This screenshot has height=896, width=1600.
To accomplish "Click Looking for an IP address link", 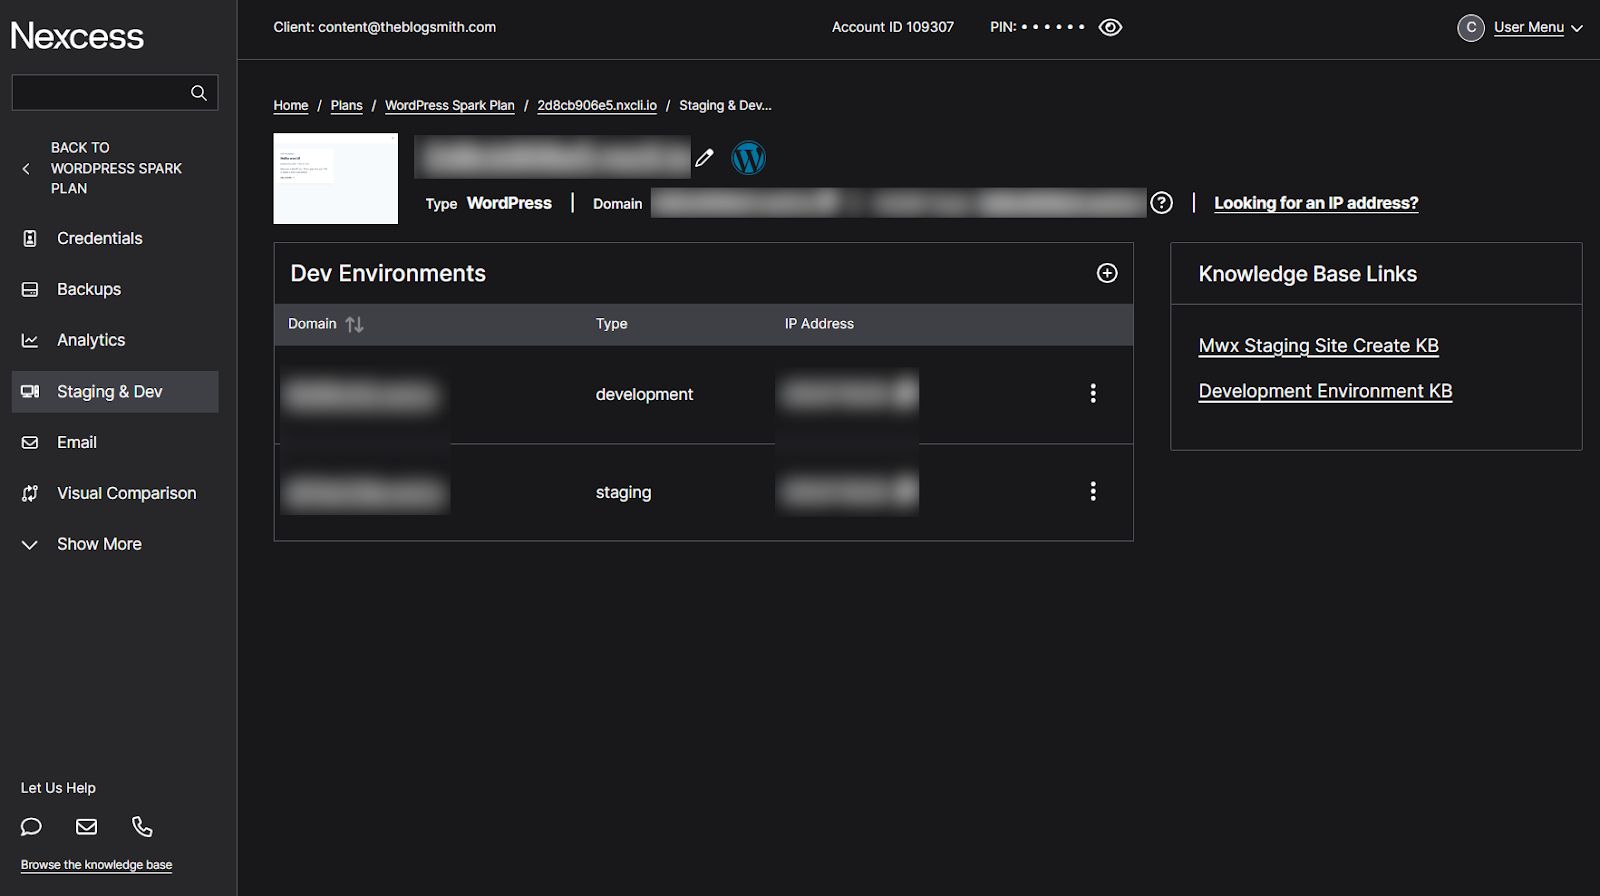I will click(x=1316, y=203).
